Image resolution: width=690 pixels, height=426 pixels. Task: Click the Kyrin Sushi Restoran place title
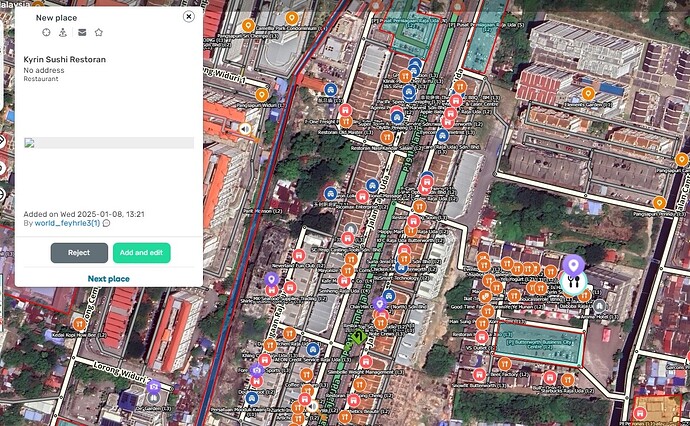[65, 60]
